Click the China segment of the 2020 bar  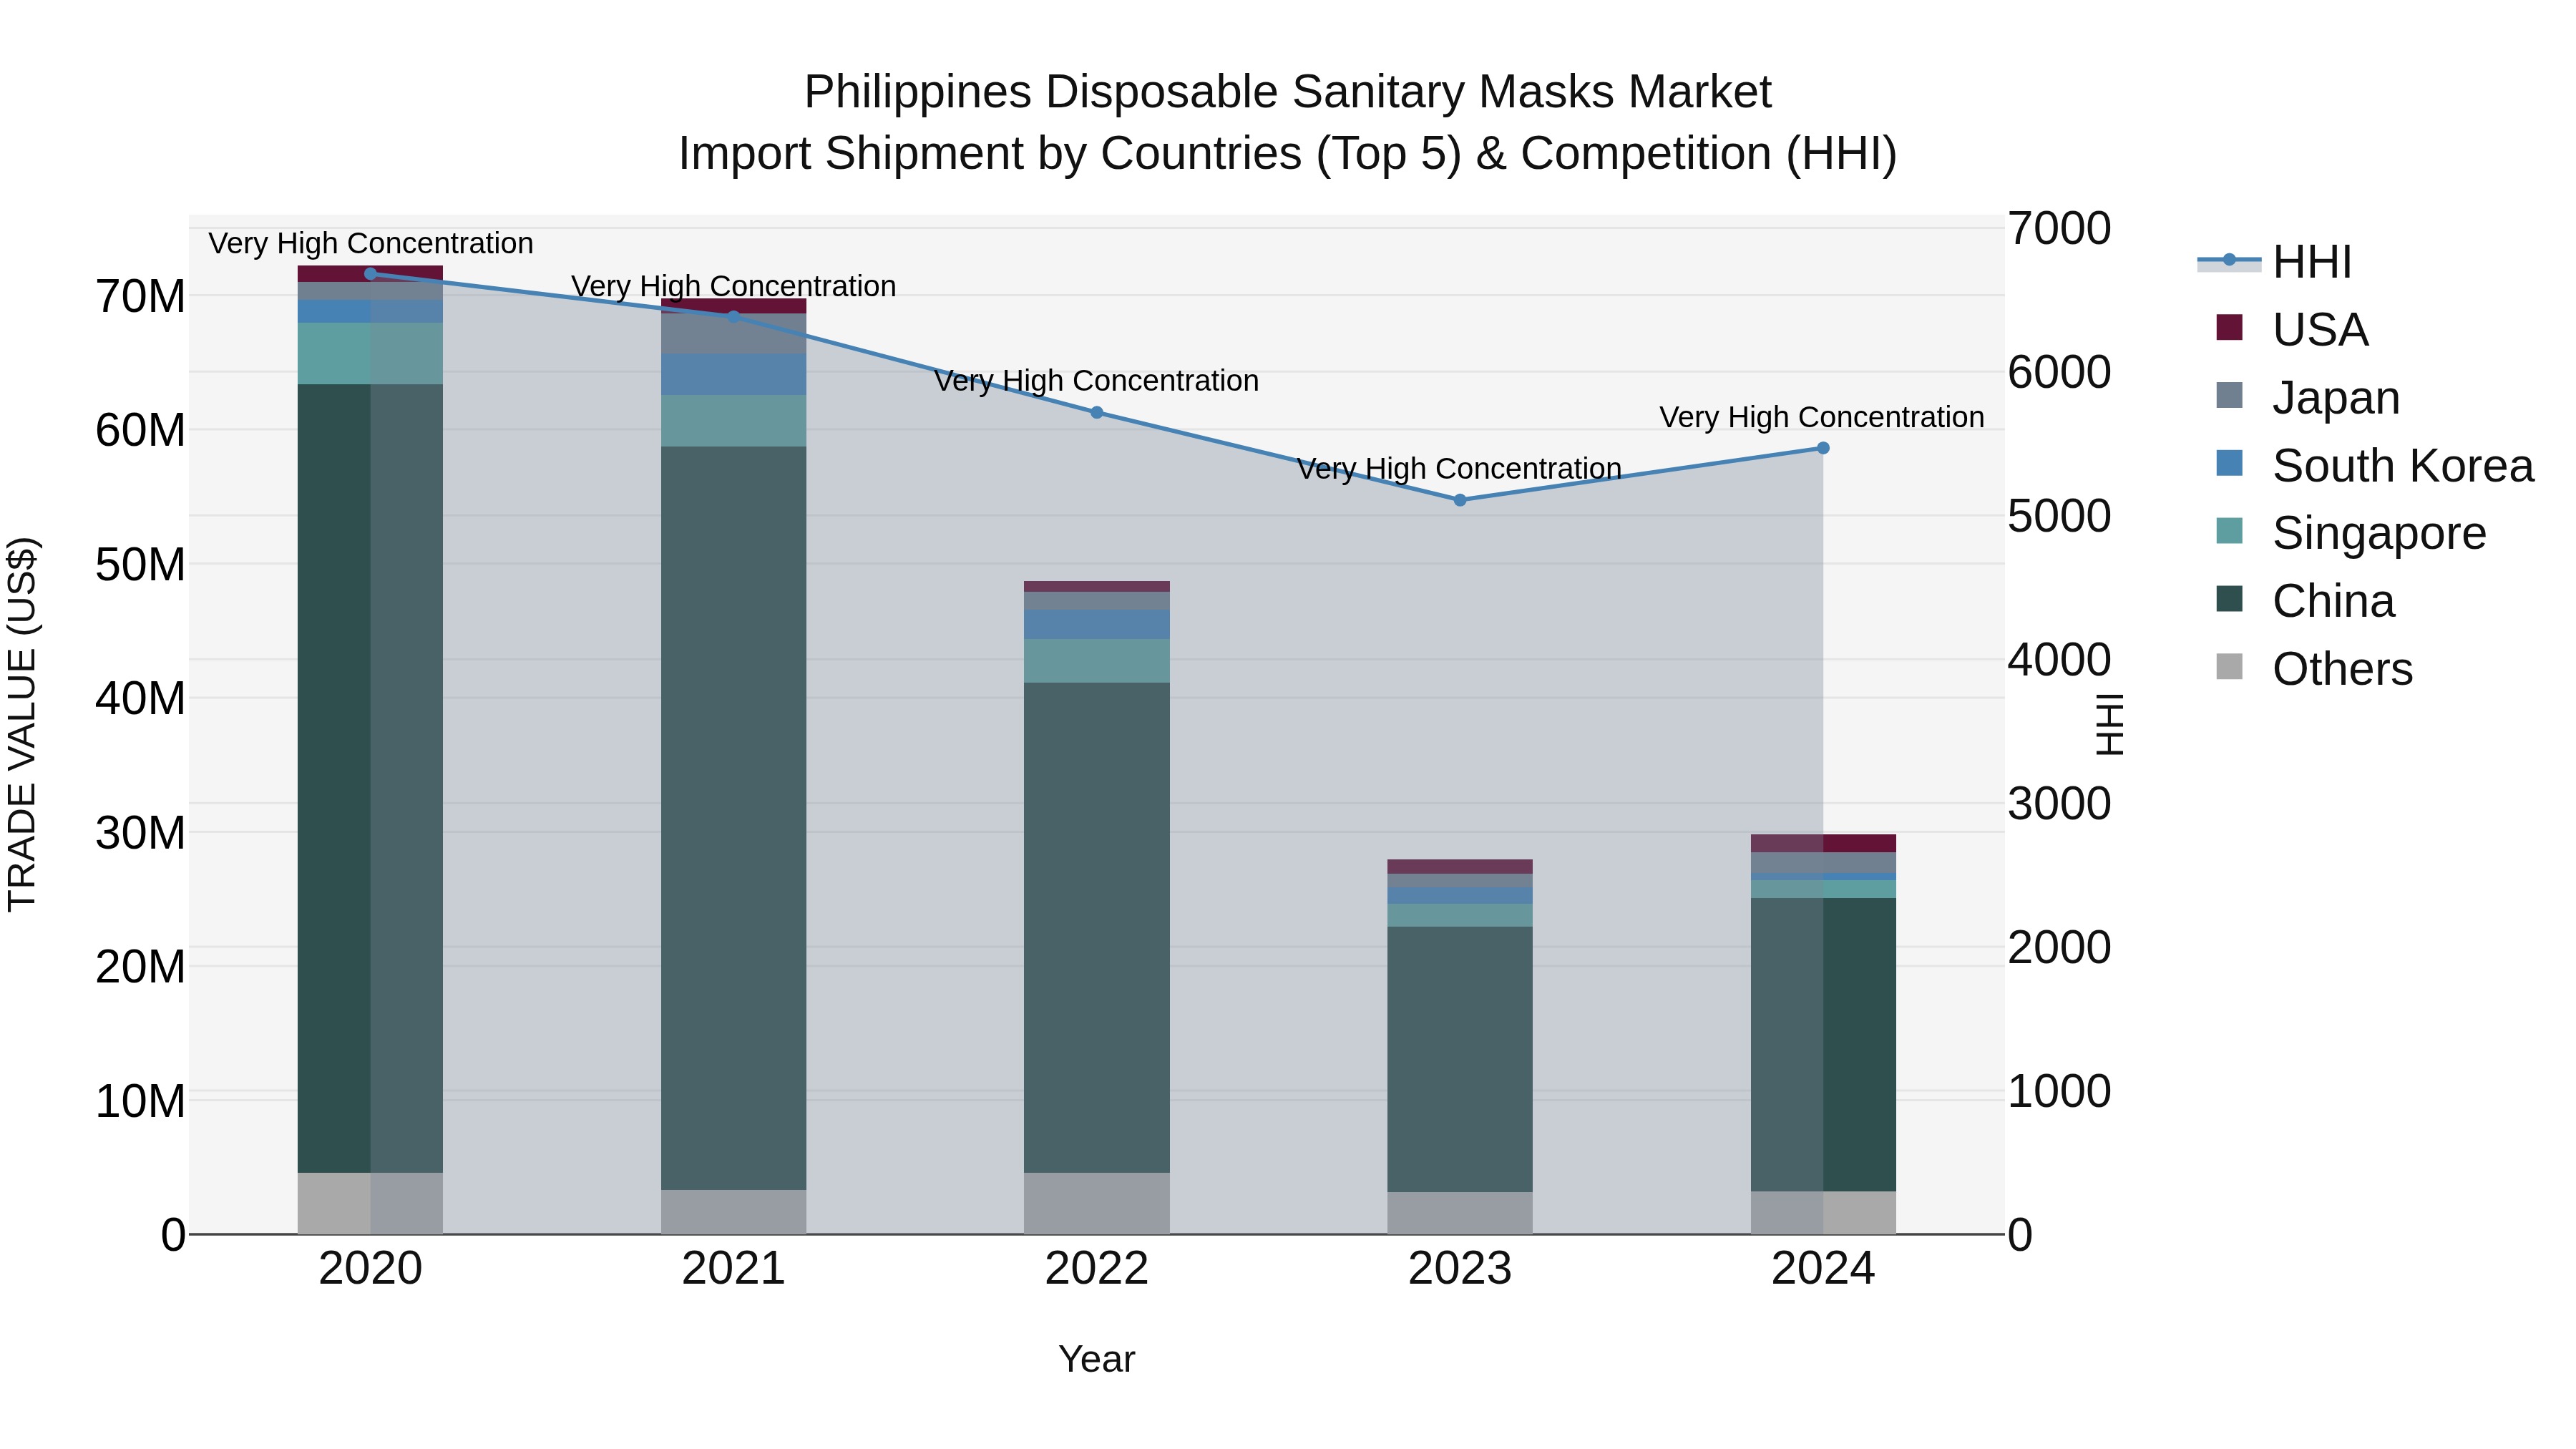tap(371, 778)
